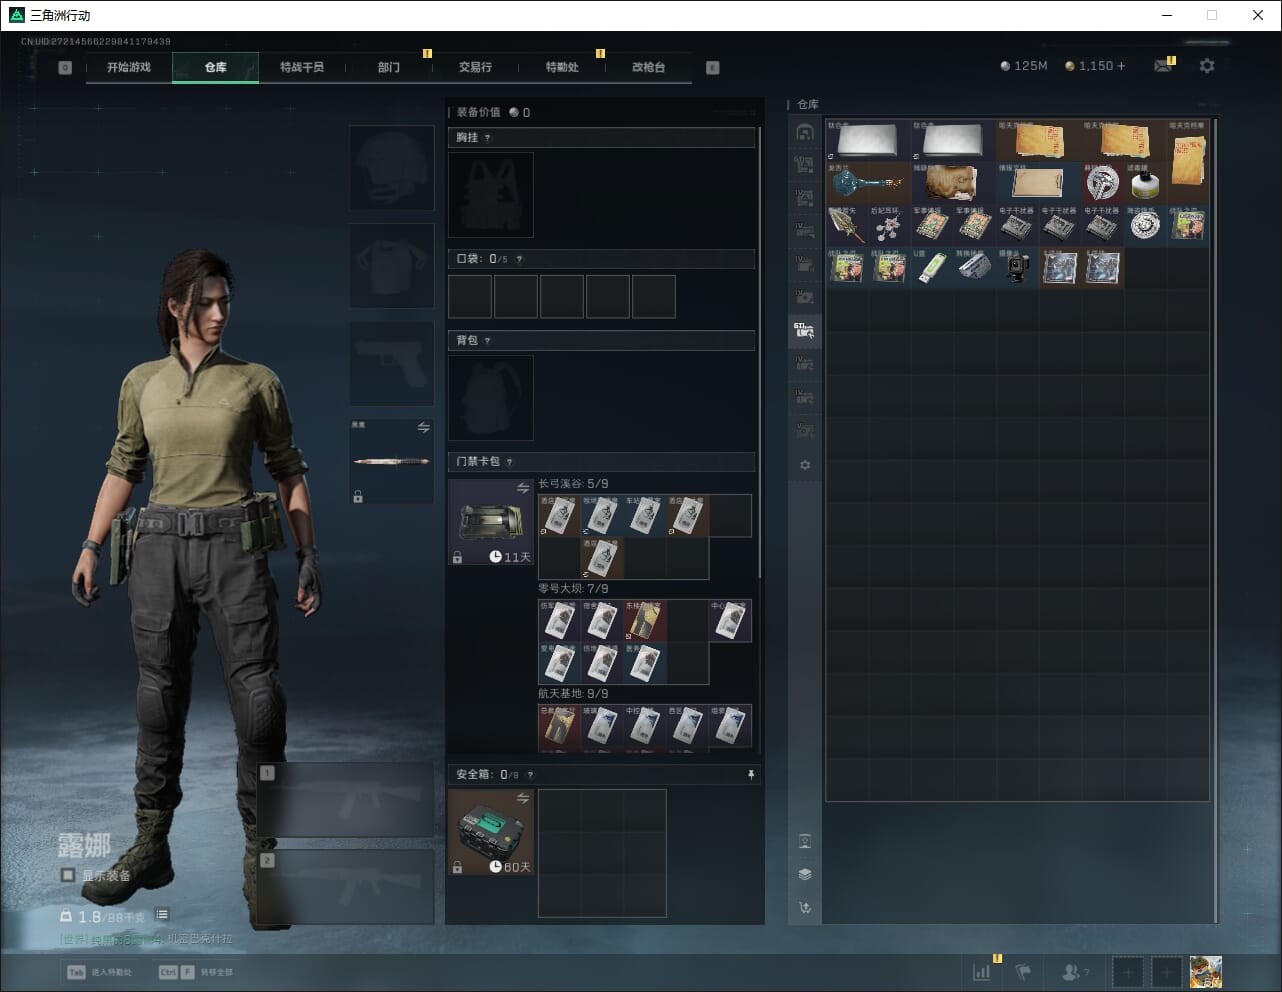The width and height of the screenshot is (1282, 992).
Task: Open the first warehouse container tab
Action: (805, 132)
